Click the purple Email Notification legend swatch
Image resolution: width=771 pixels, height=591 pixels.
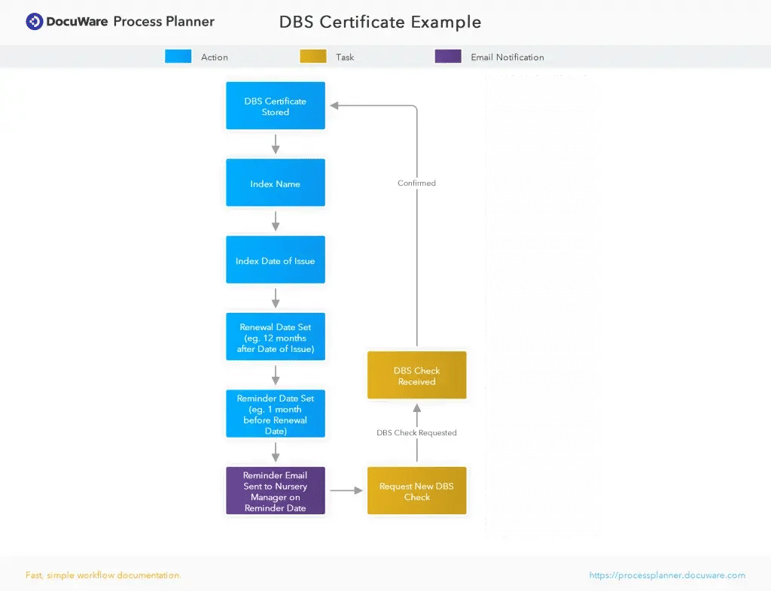click(x=448, y=57)
